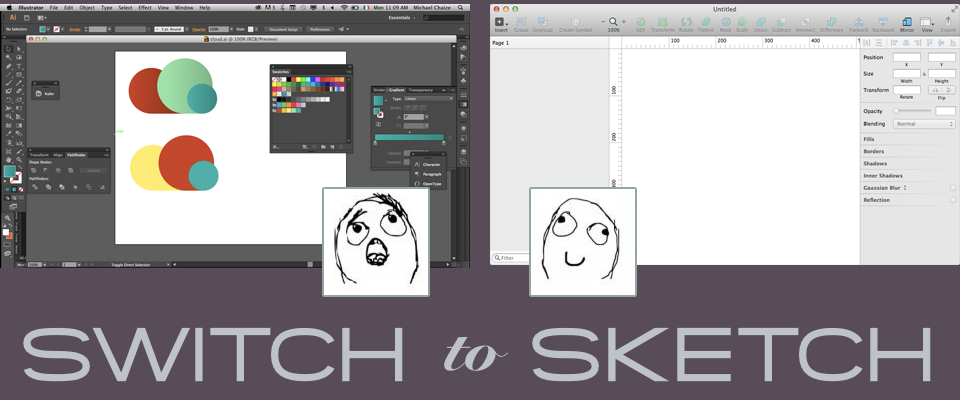Click the Intersect icon in Sketch toolbar
This screenshot has height=400, width=960.
click(x=805, y=21)
